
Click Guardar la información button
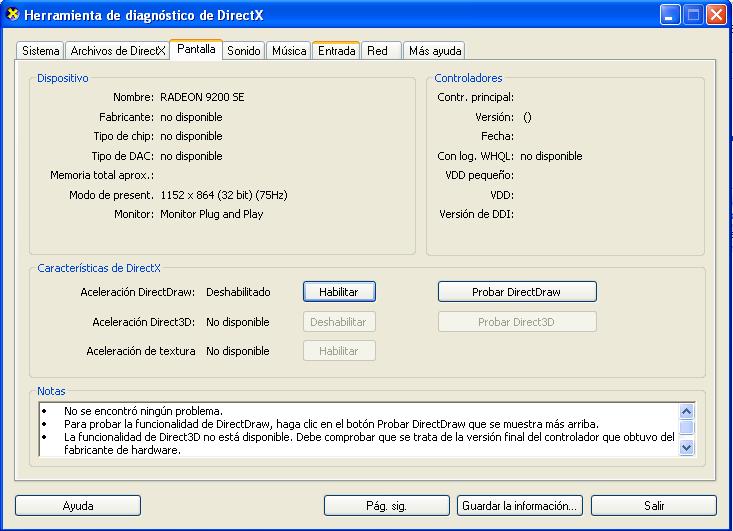[x=519, y=506]
